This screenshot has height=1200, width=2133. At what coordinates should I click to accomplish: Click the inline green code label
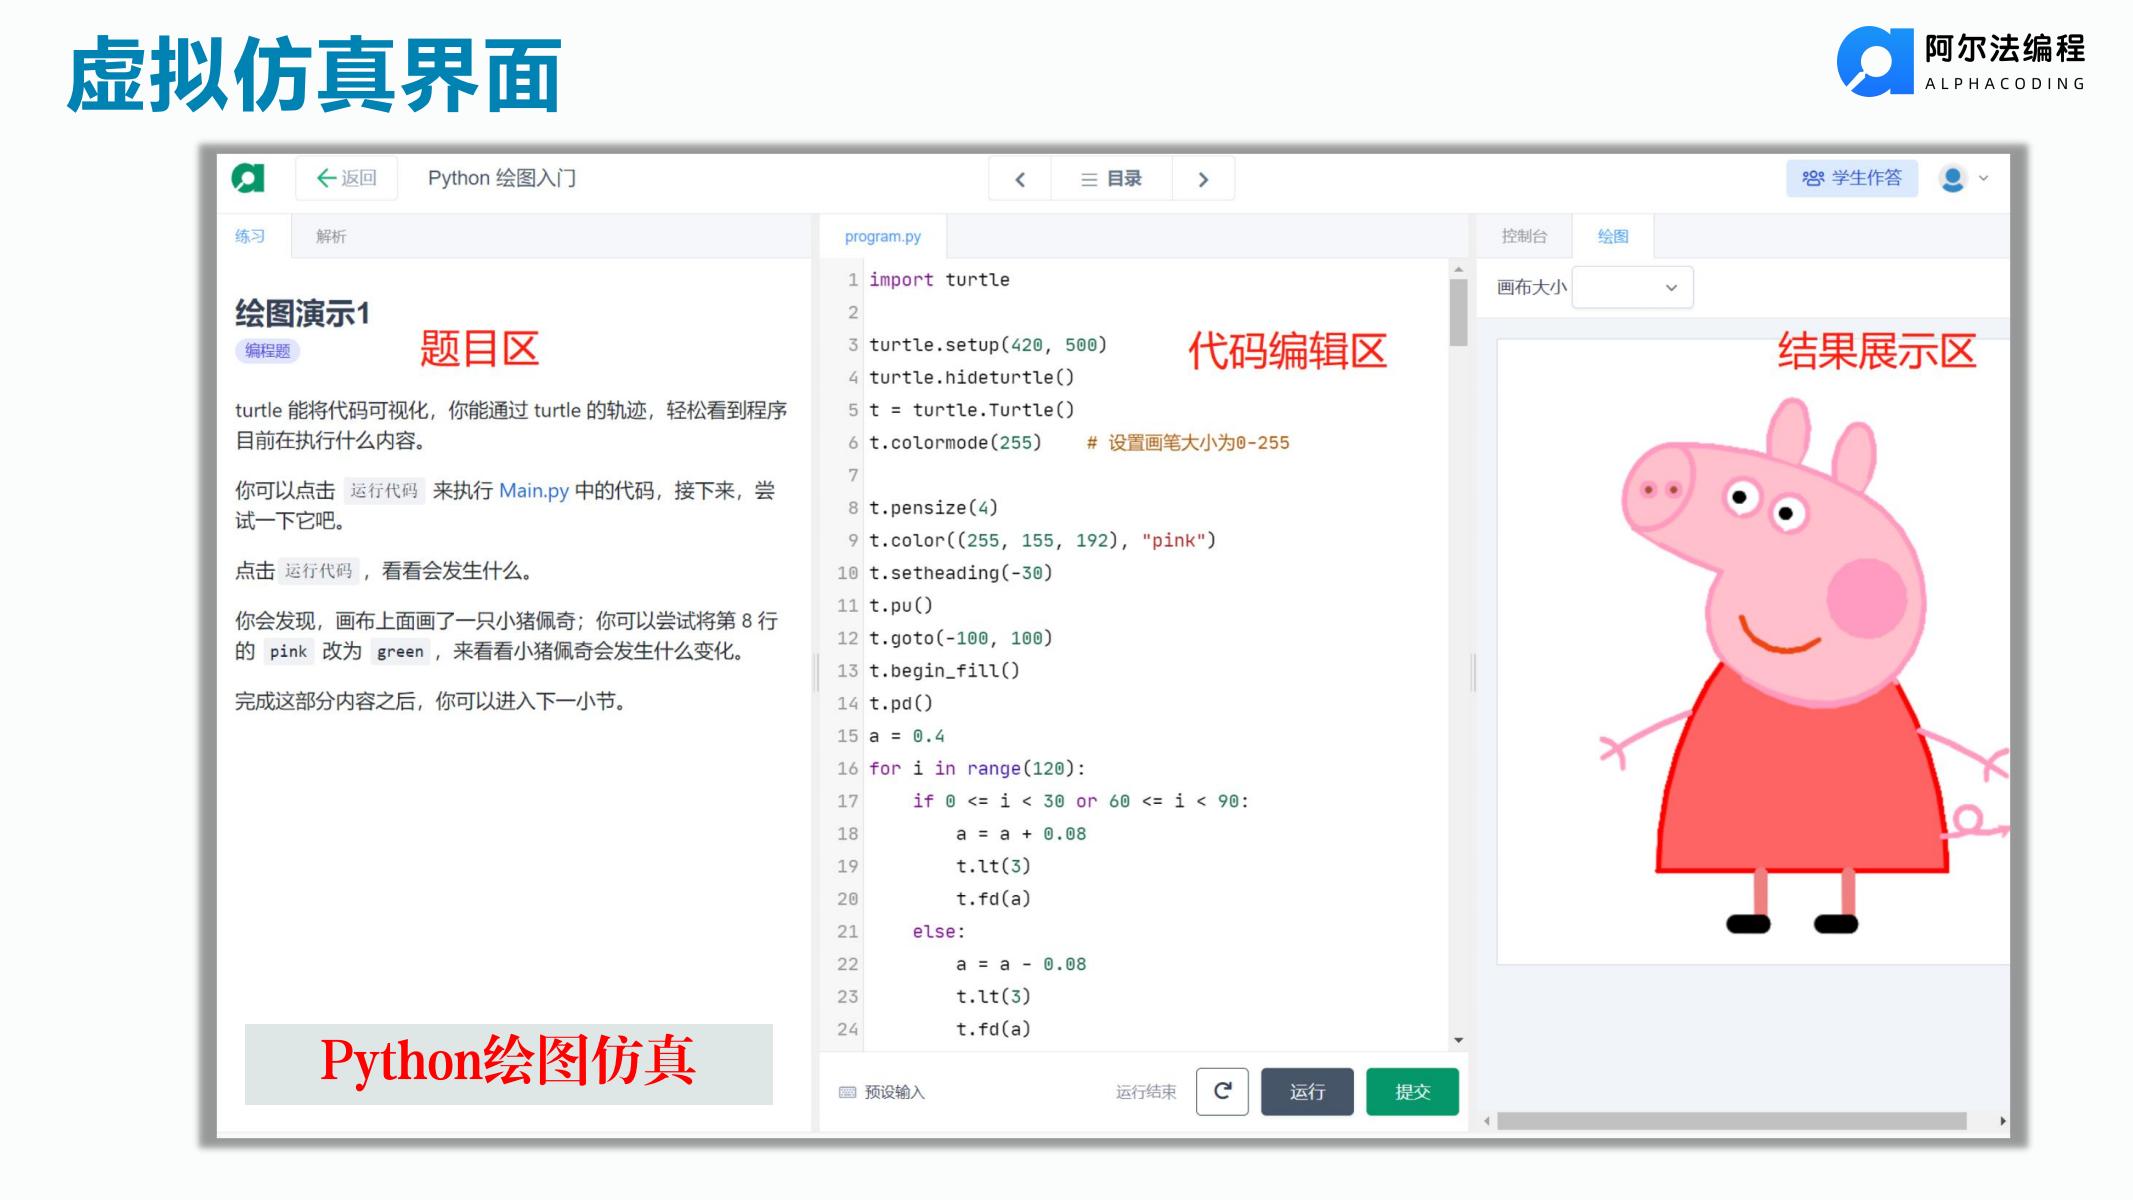tap(400, 651)
